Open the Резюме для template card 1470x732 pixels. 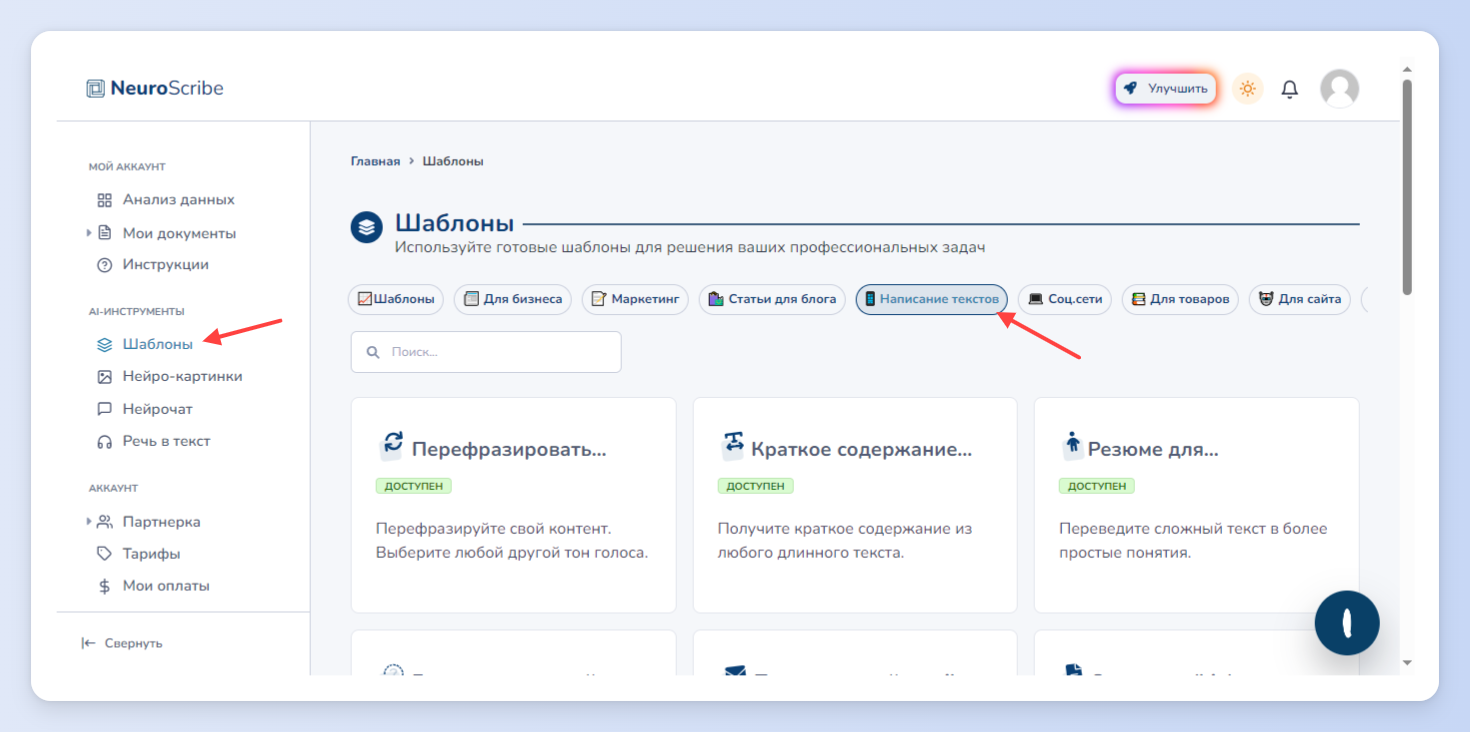point(1196,505)
